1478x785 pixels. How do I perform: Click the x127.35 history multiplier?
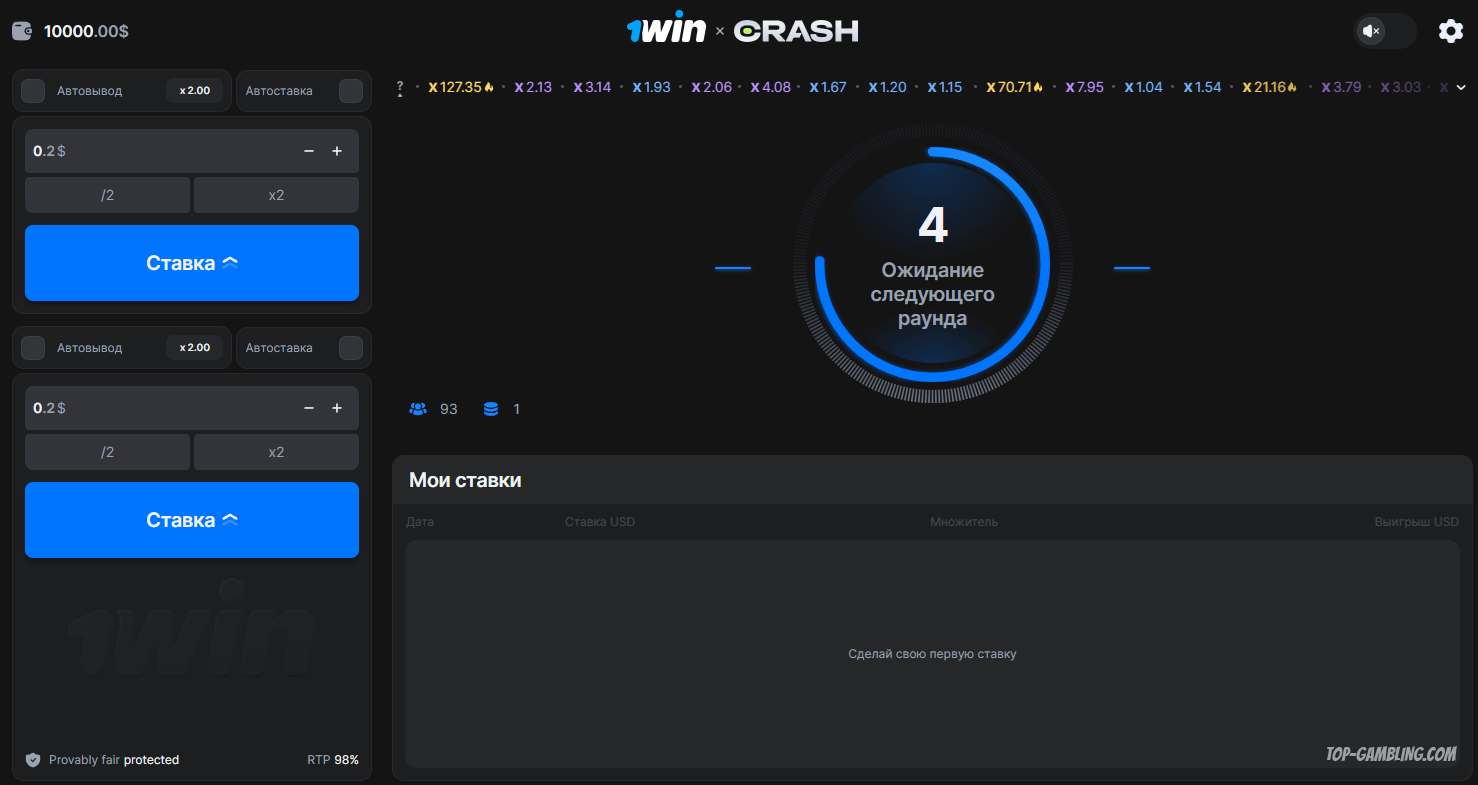460,88
